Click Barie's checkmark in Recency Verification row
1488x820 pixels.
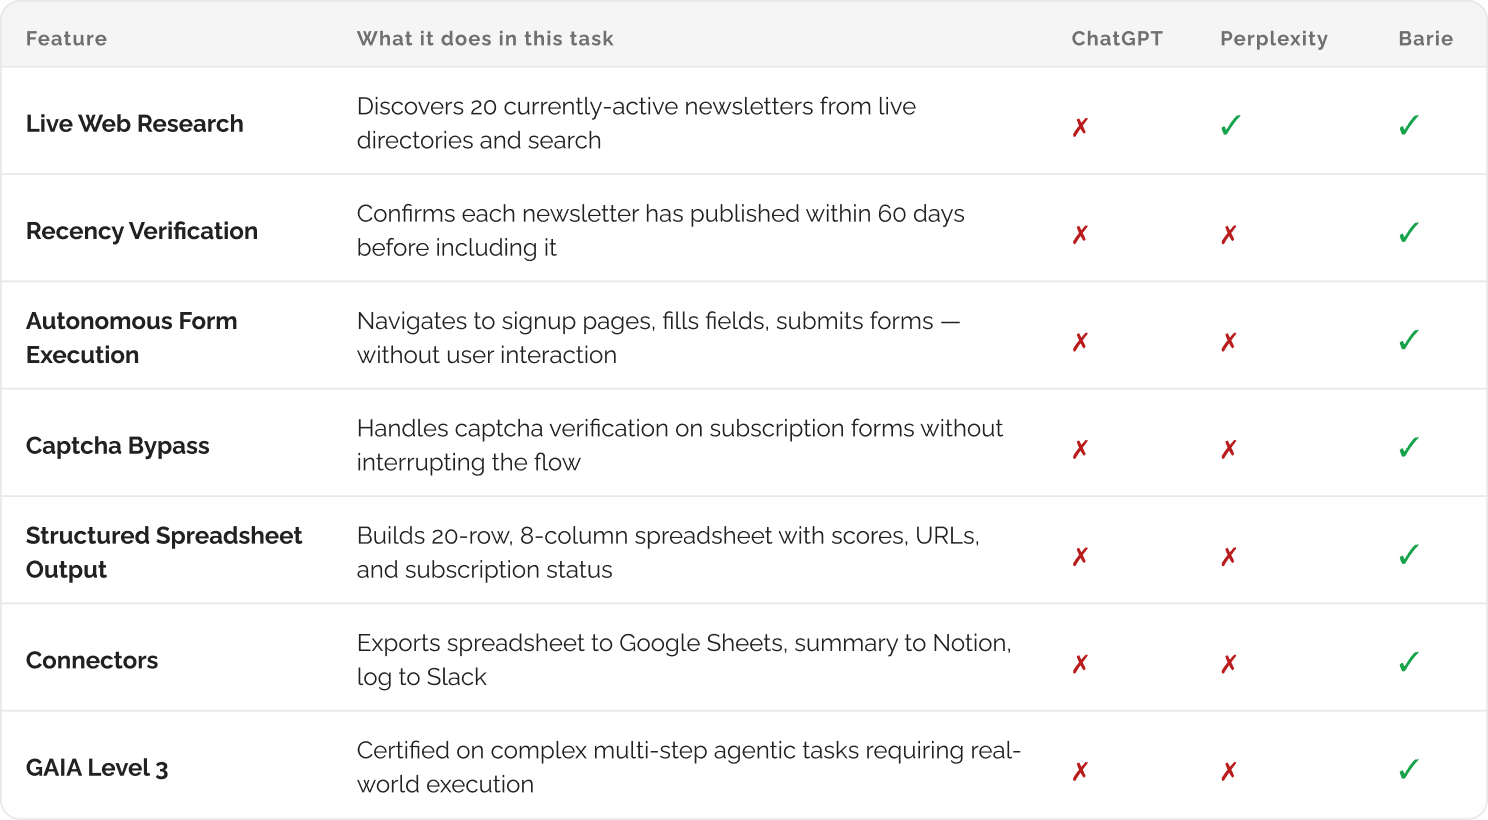(1409, 233)
